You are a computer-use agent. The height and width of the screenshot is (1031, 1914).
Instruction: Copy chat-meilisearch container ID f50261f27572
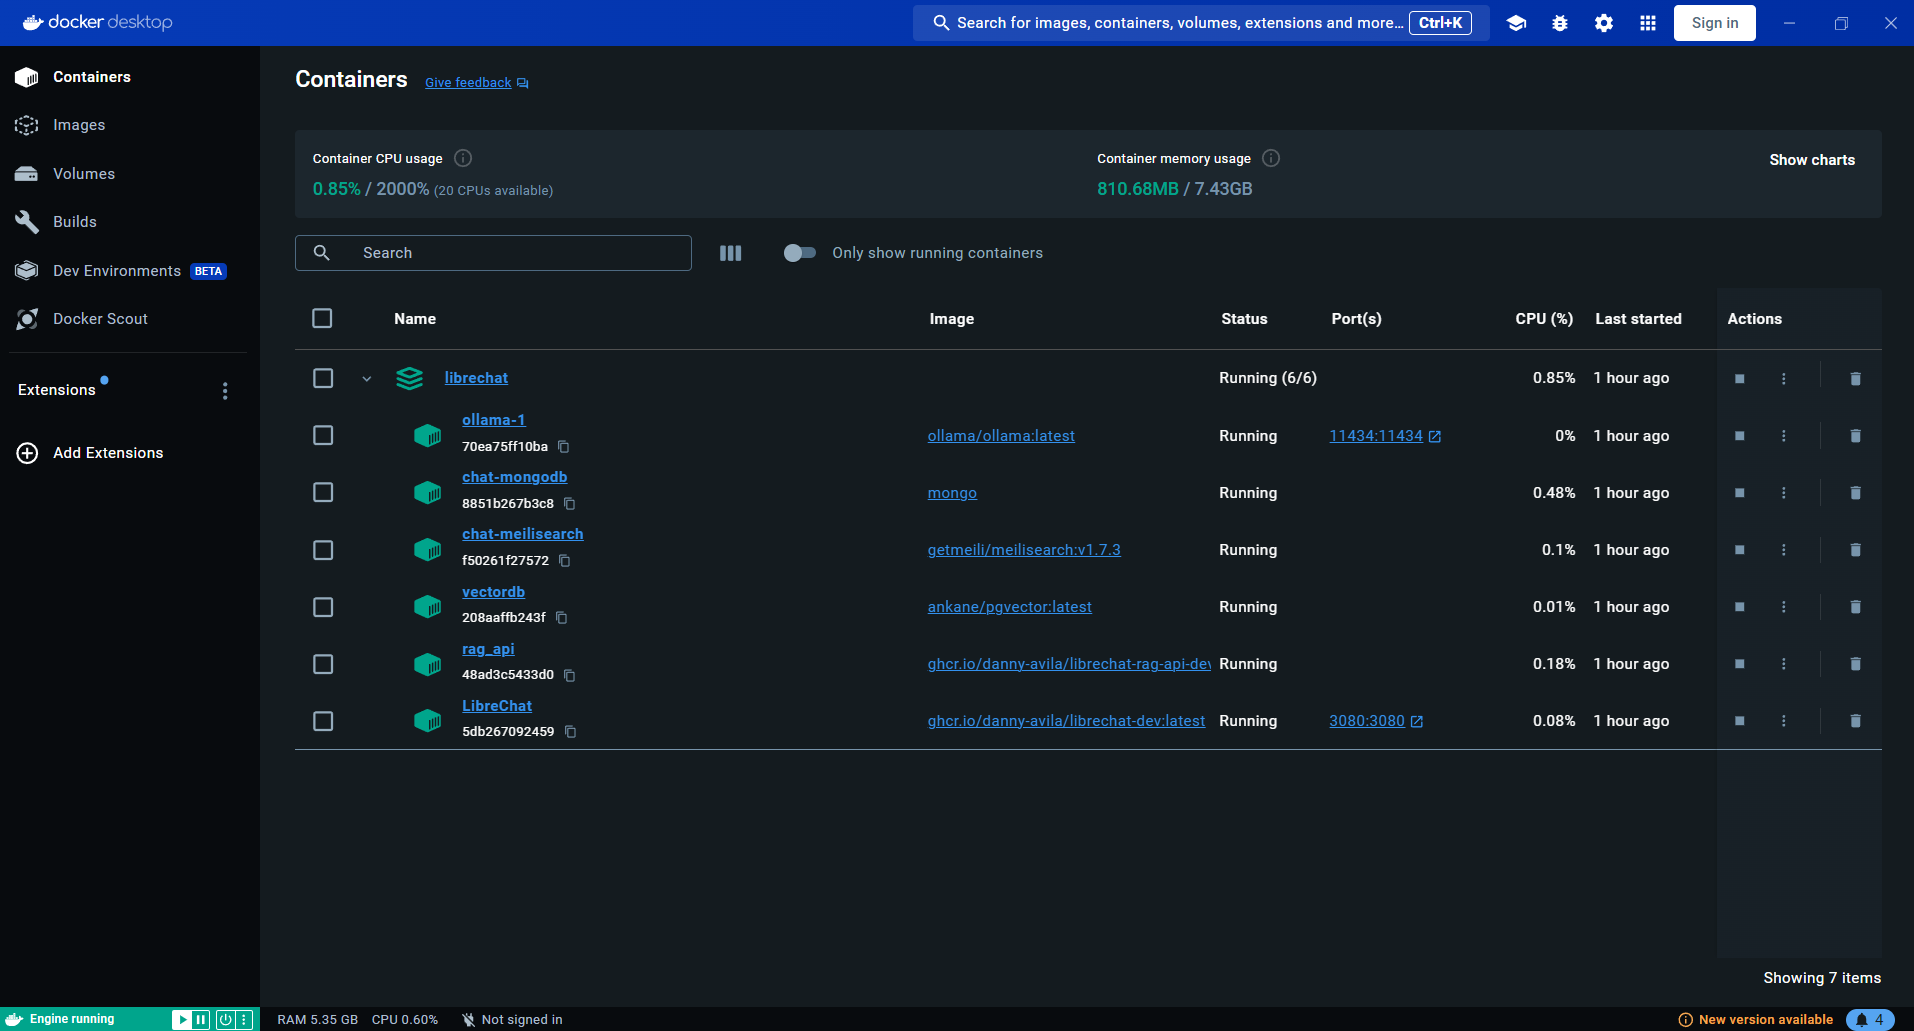[x=565, y=561]
